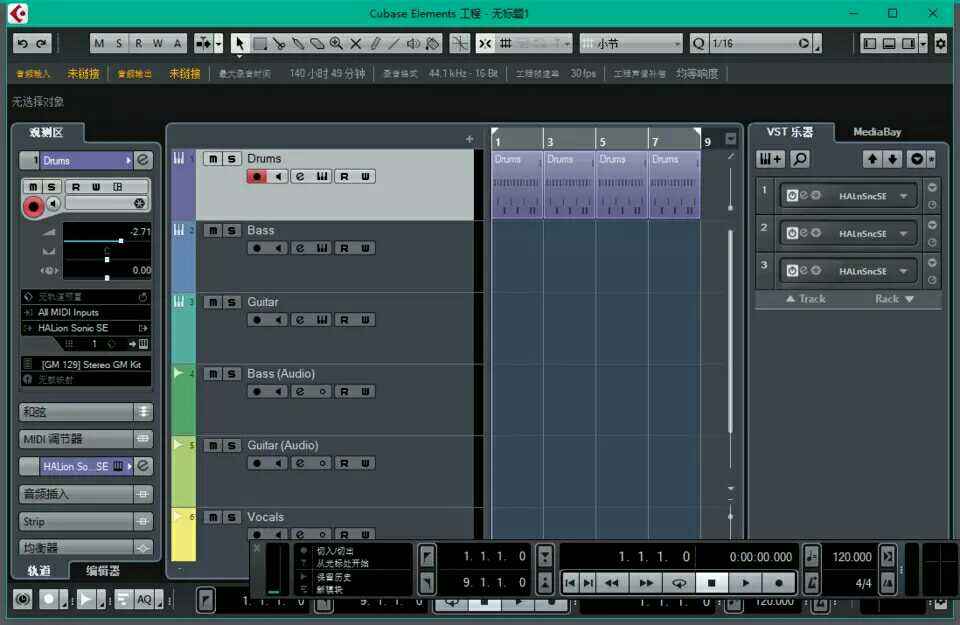Mute the Bass track

tap(213, 231)
